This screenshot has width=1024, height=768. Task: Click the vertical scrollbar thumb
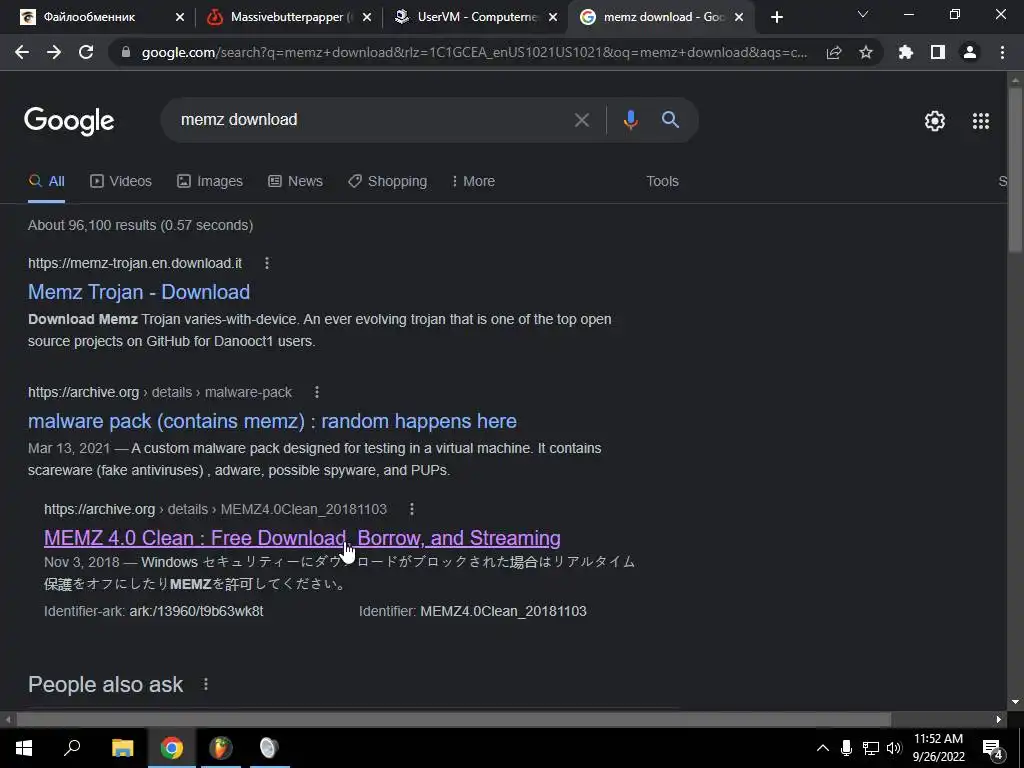(1015, 168)
